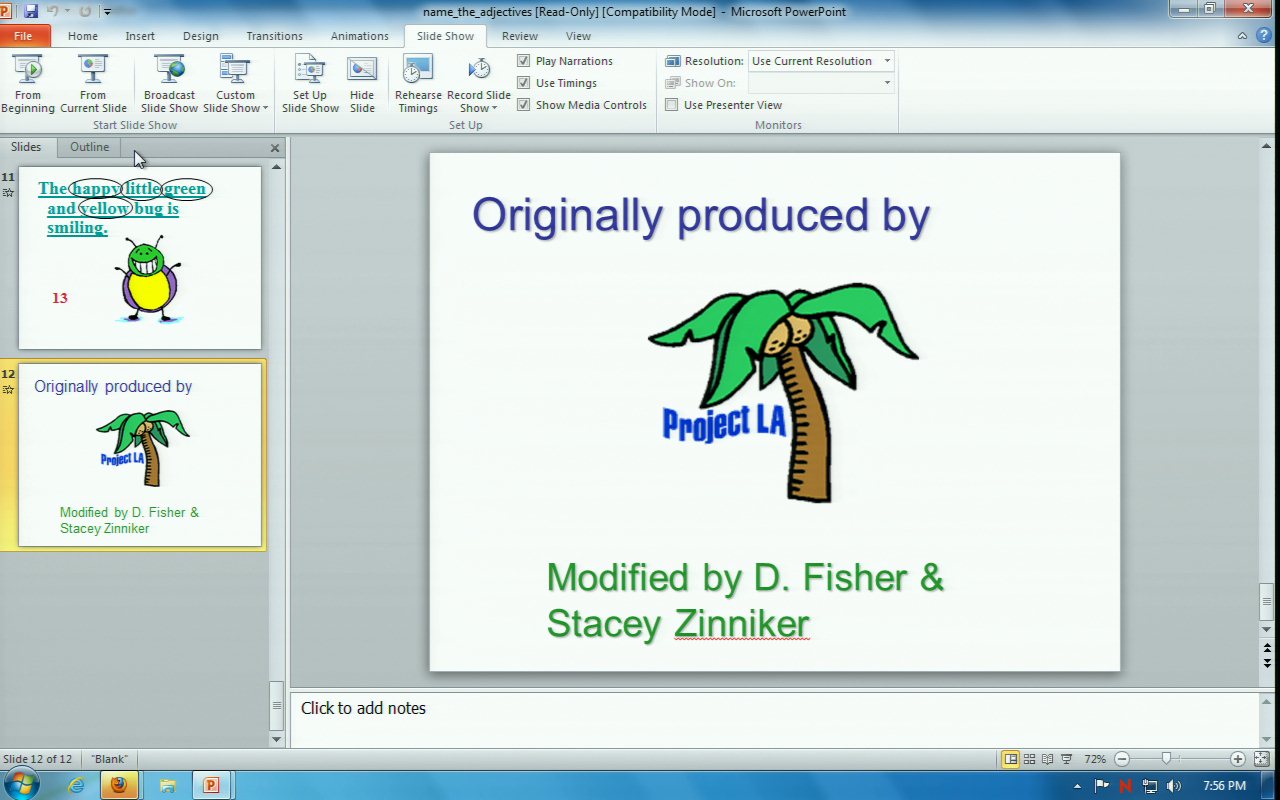
Task: Open the File menu button
Action: pos(24,36)
